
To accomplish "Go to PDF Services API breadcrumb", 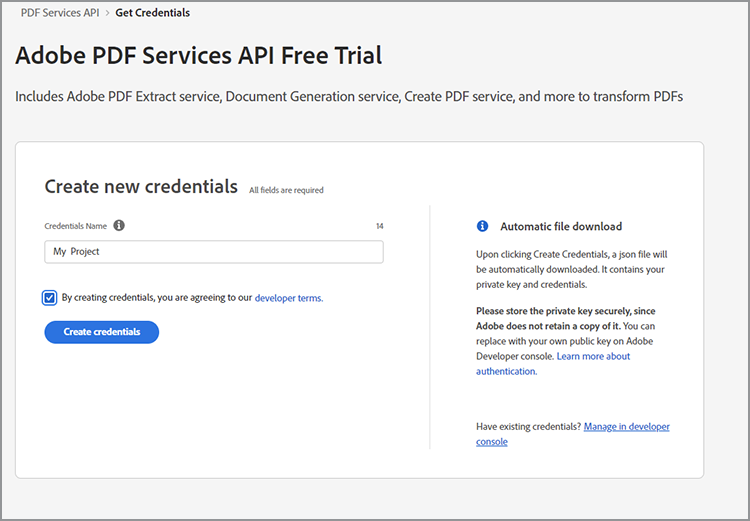I will [60, 13].
